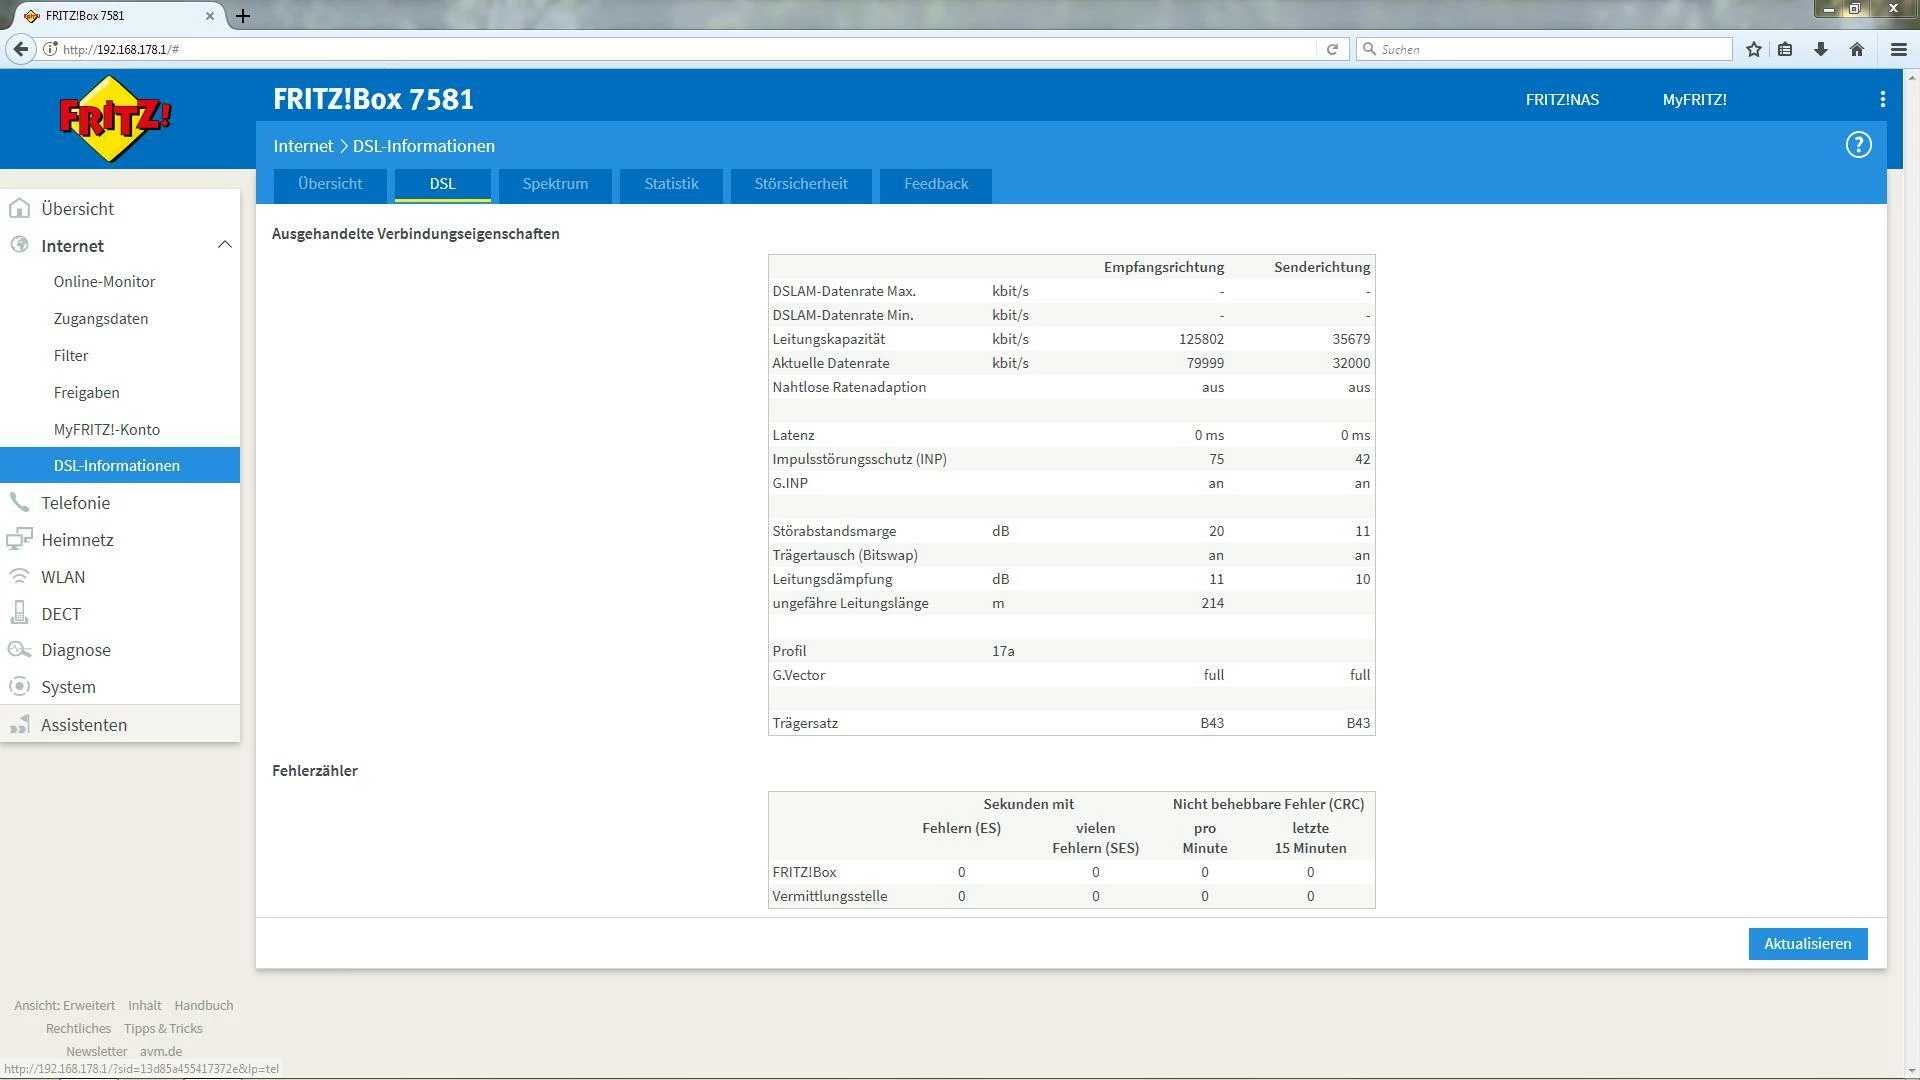This screenshot has height=1080, width=1920.
Task: Open the three-dot options menu
Action: (1882, 99)
